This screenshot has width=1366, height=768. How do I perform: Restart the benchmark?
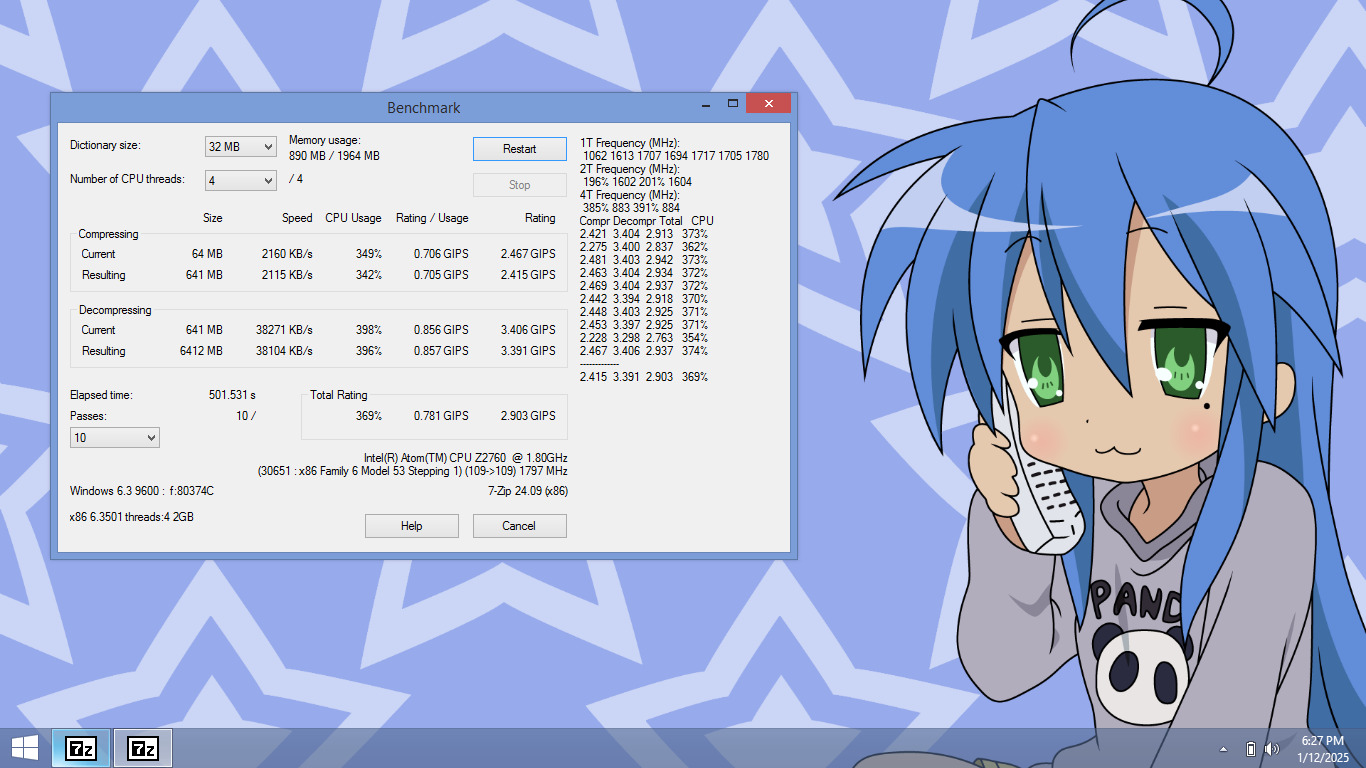pos(520,149)
